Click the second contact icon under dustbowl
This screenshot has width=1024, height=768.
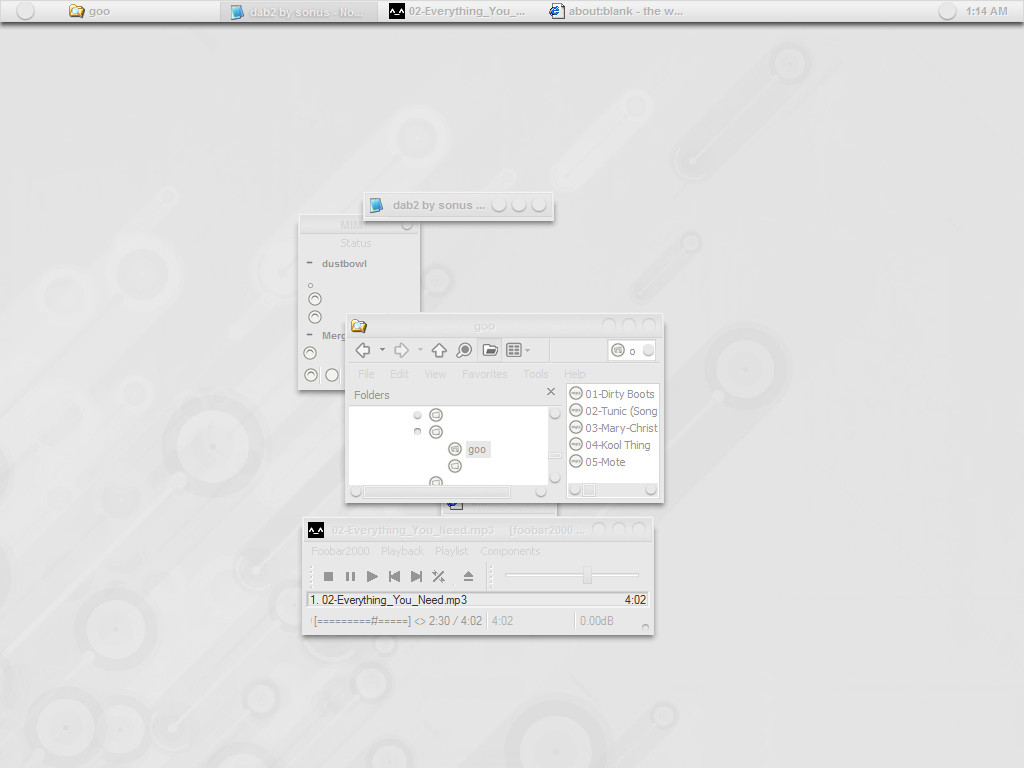pyautogui.click(x=315, y=317)
